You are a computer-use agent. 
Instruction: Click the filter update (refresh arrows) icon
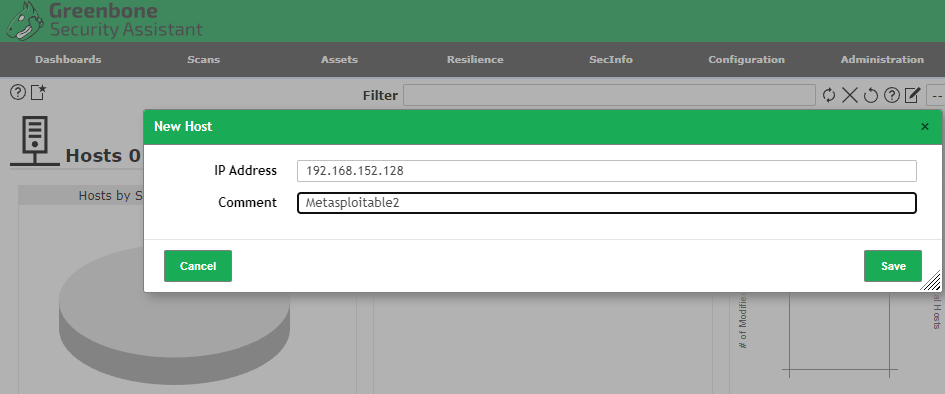point(829,95)
